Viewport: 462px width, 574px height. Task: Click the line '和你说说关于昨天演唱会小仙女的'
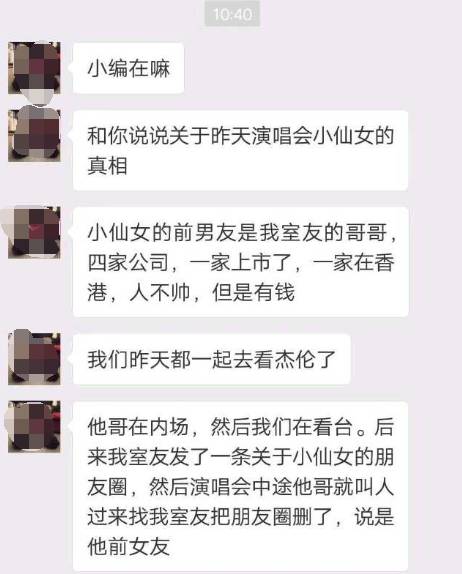point(241,135)
